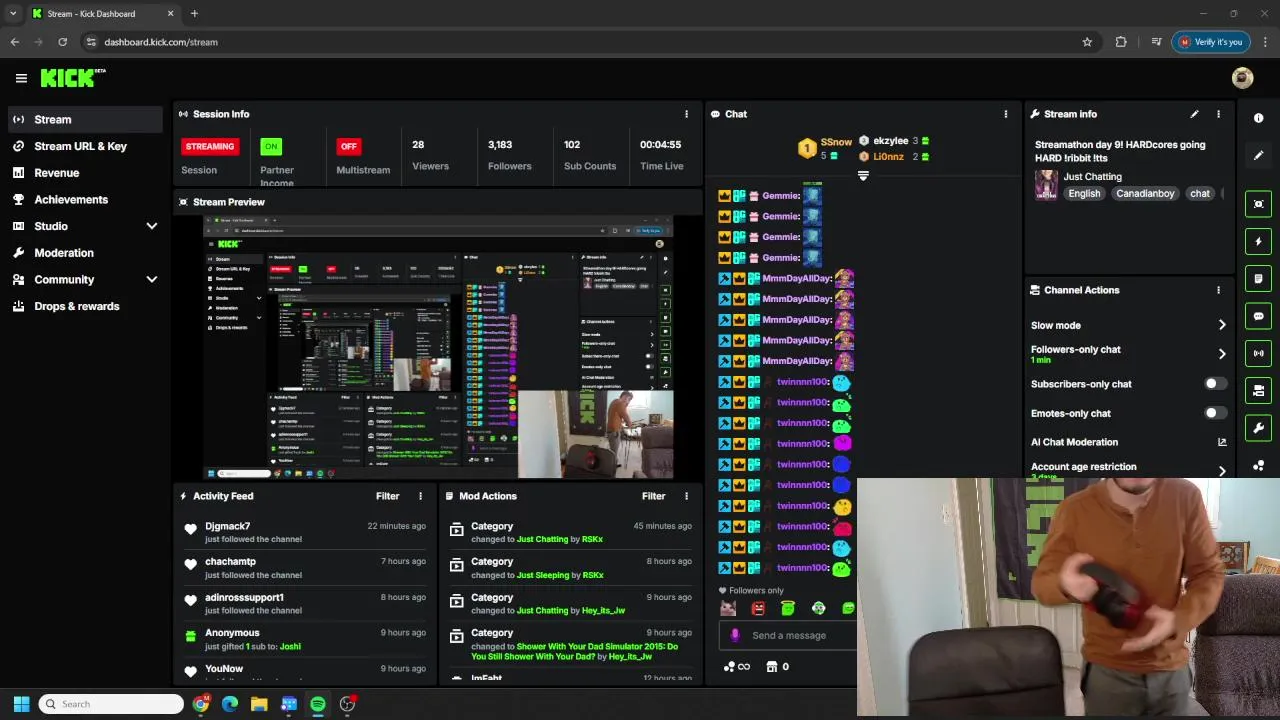This screenshot has height=720, width=1280.
Task: Toggle Emotes-only chat switch
Action: click(x=1215, y=413)
